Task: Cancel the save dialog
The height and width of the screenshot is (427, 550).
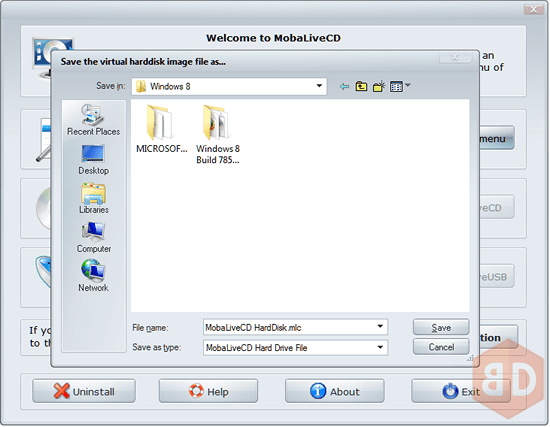Action: pyautogui.click(x=441, y=347)
